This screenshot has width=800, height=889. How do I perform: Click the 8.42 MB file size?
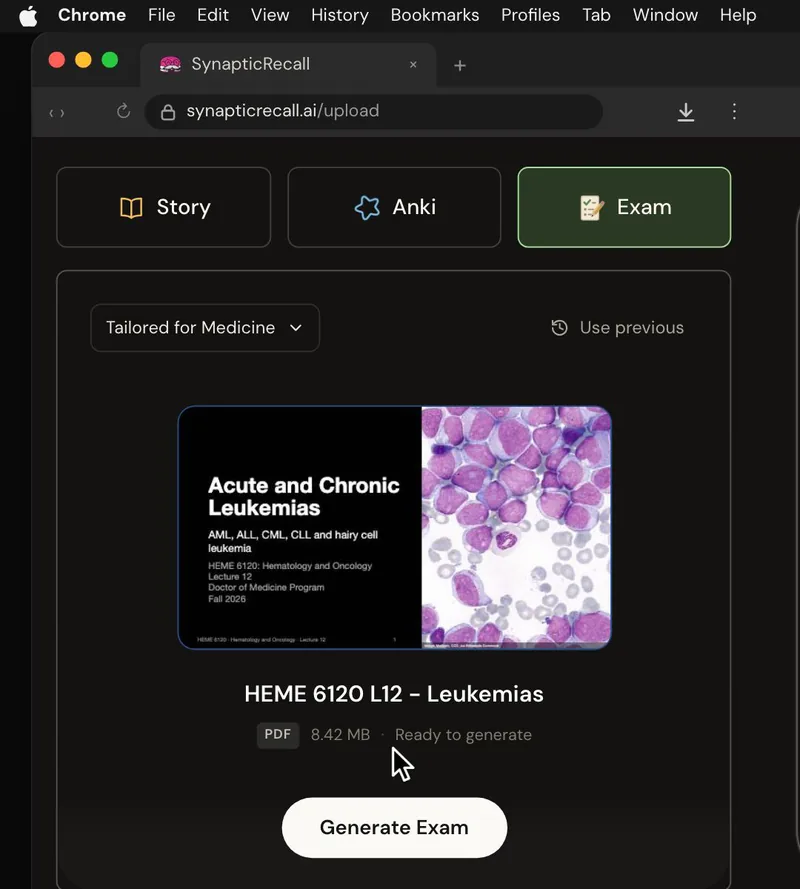340,735
